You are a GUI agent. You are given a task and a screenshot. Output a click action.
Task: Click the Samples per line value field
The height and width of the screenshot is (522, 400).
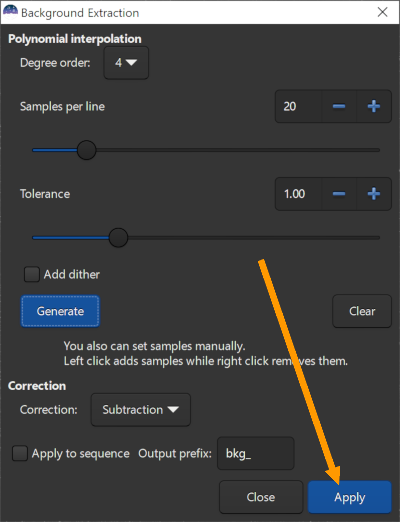click(298, 107)
